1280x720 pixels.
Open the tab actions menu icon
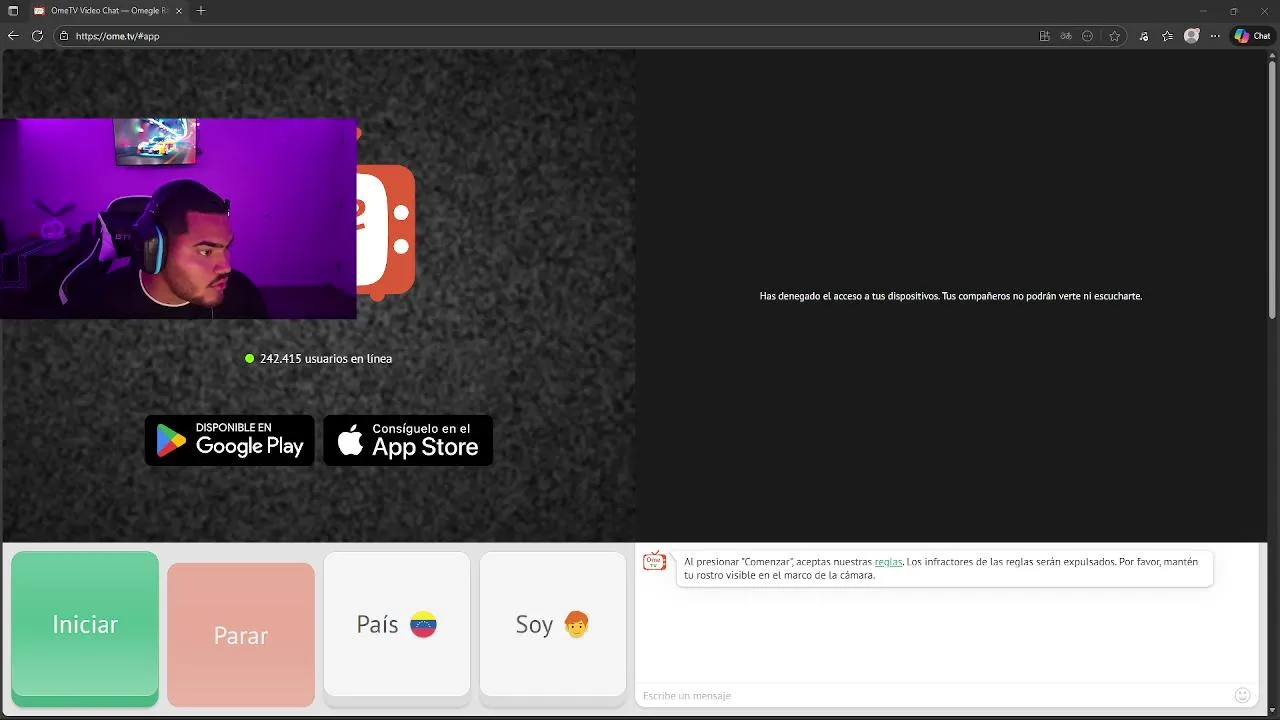coord(13,10)
